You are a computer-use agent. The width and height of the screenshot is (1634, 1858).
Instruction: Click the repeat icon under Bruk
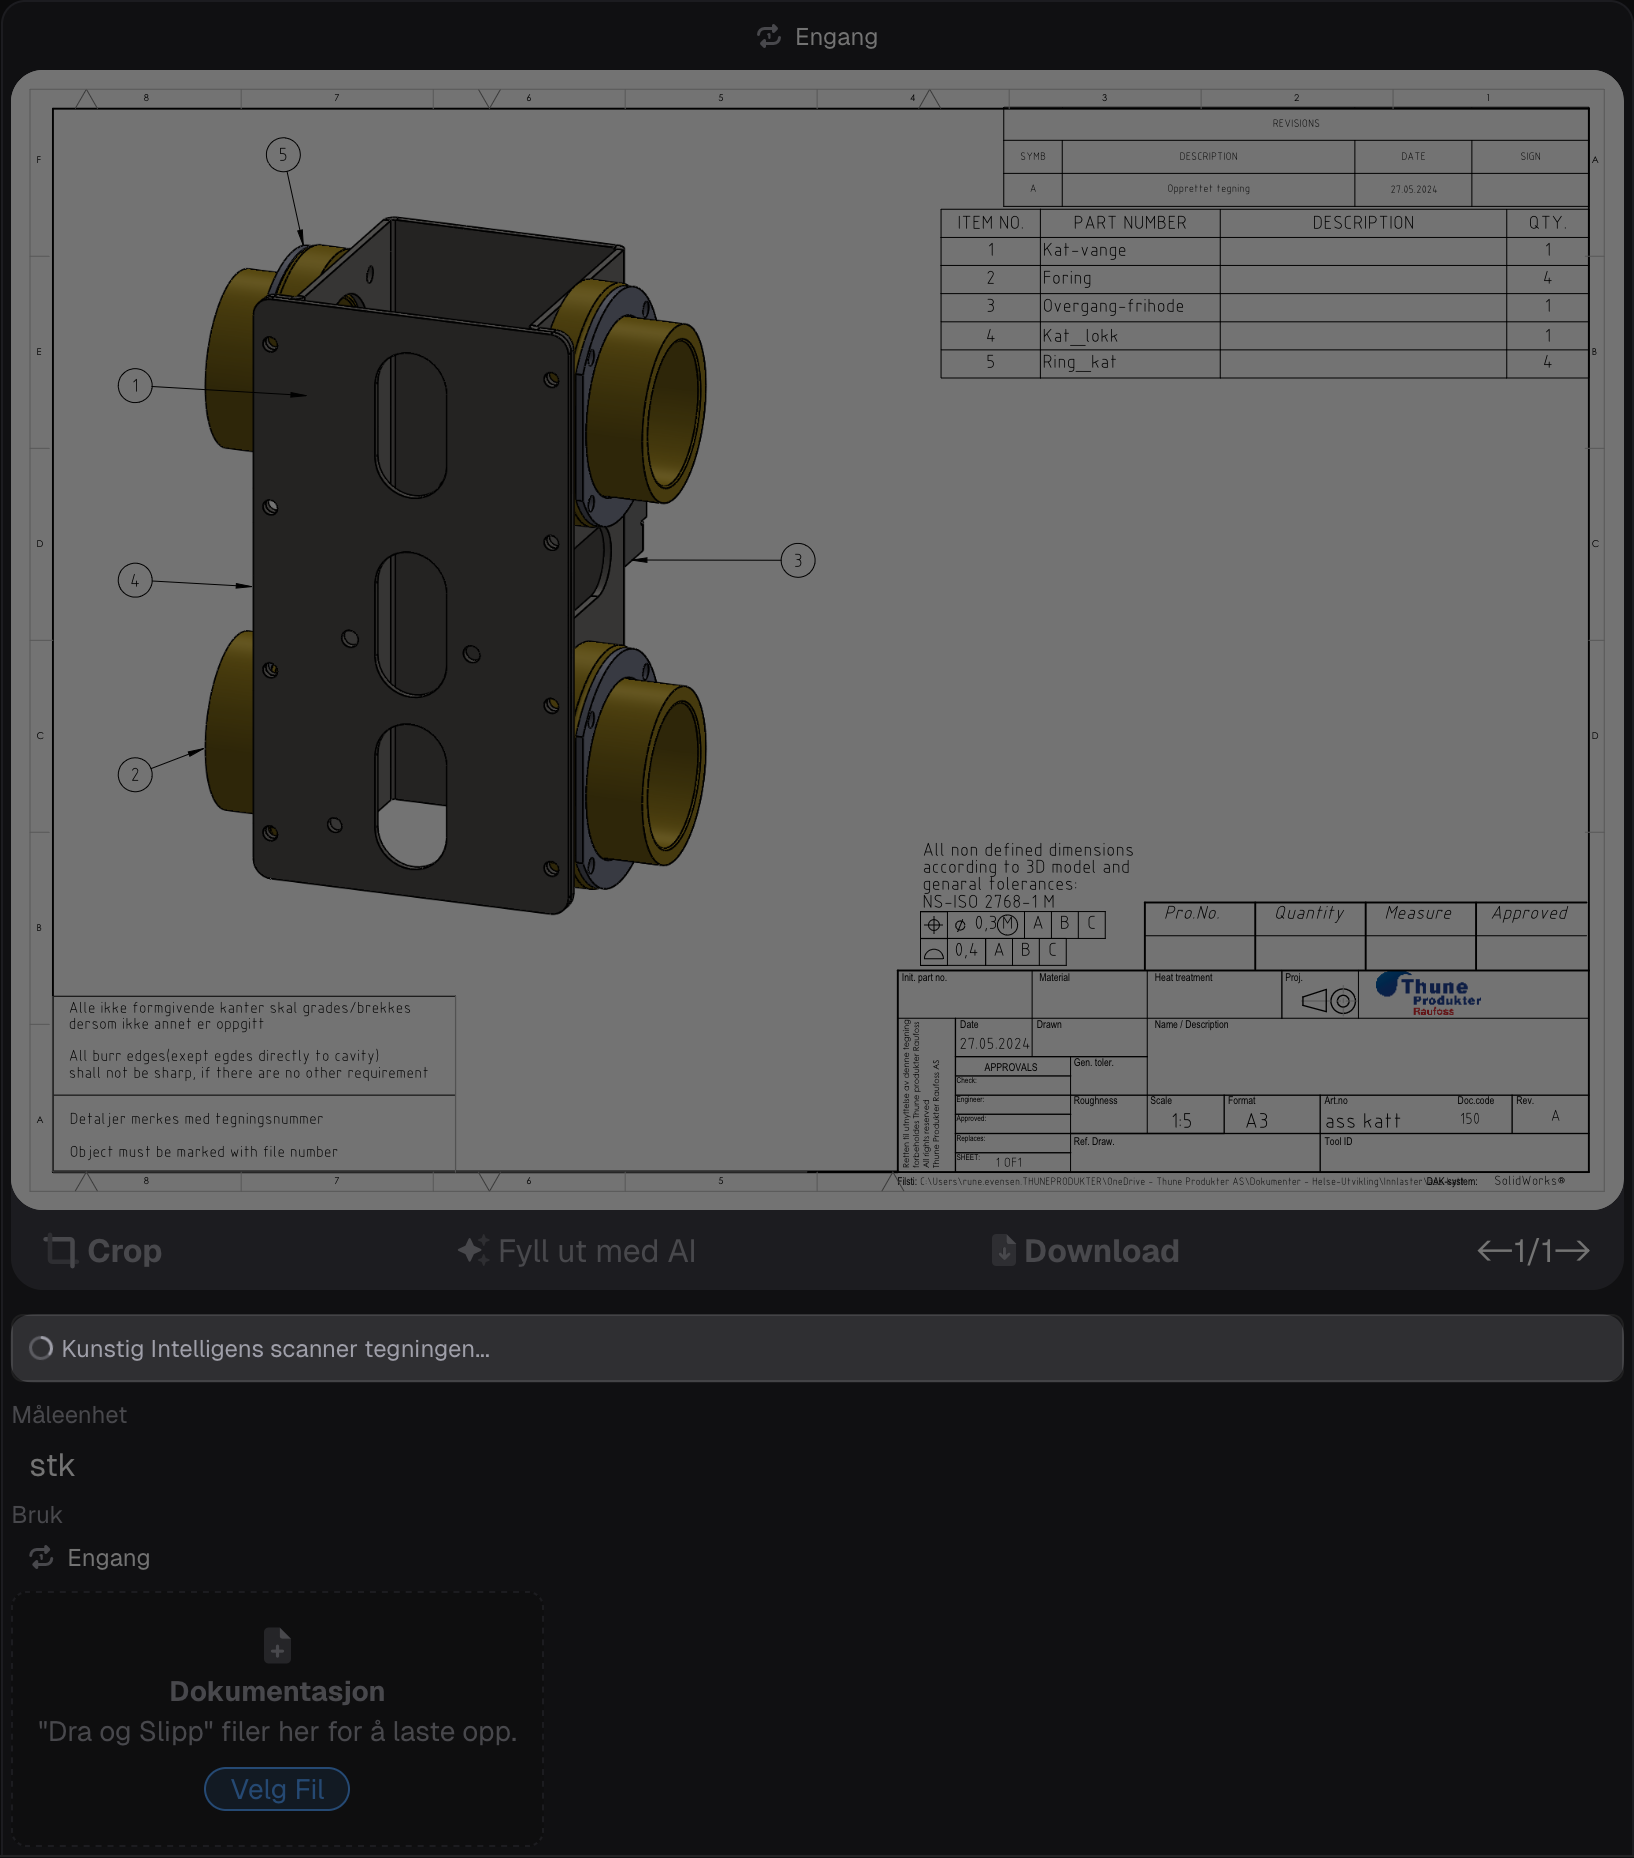41,1558
